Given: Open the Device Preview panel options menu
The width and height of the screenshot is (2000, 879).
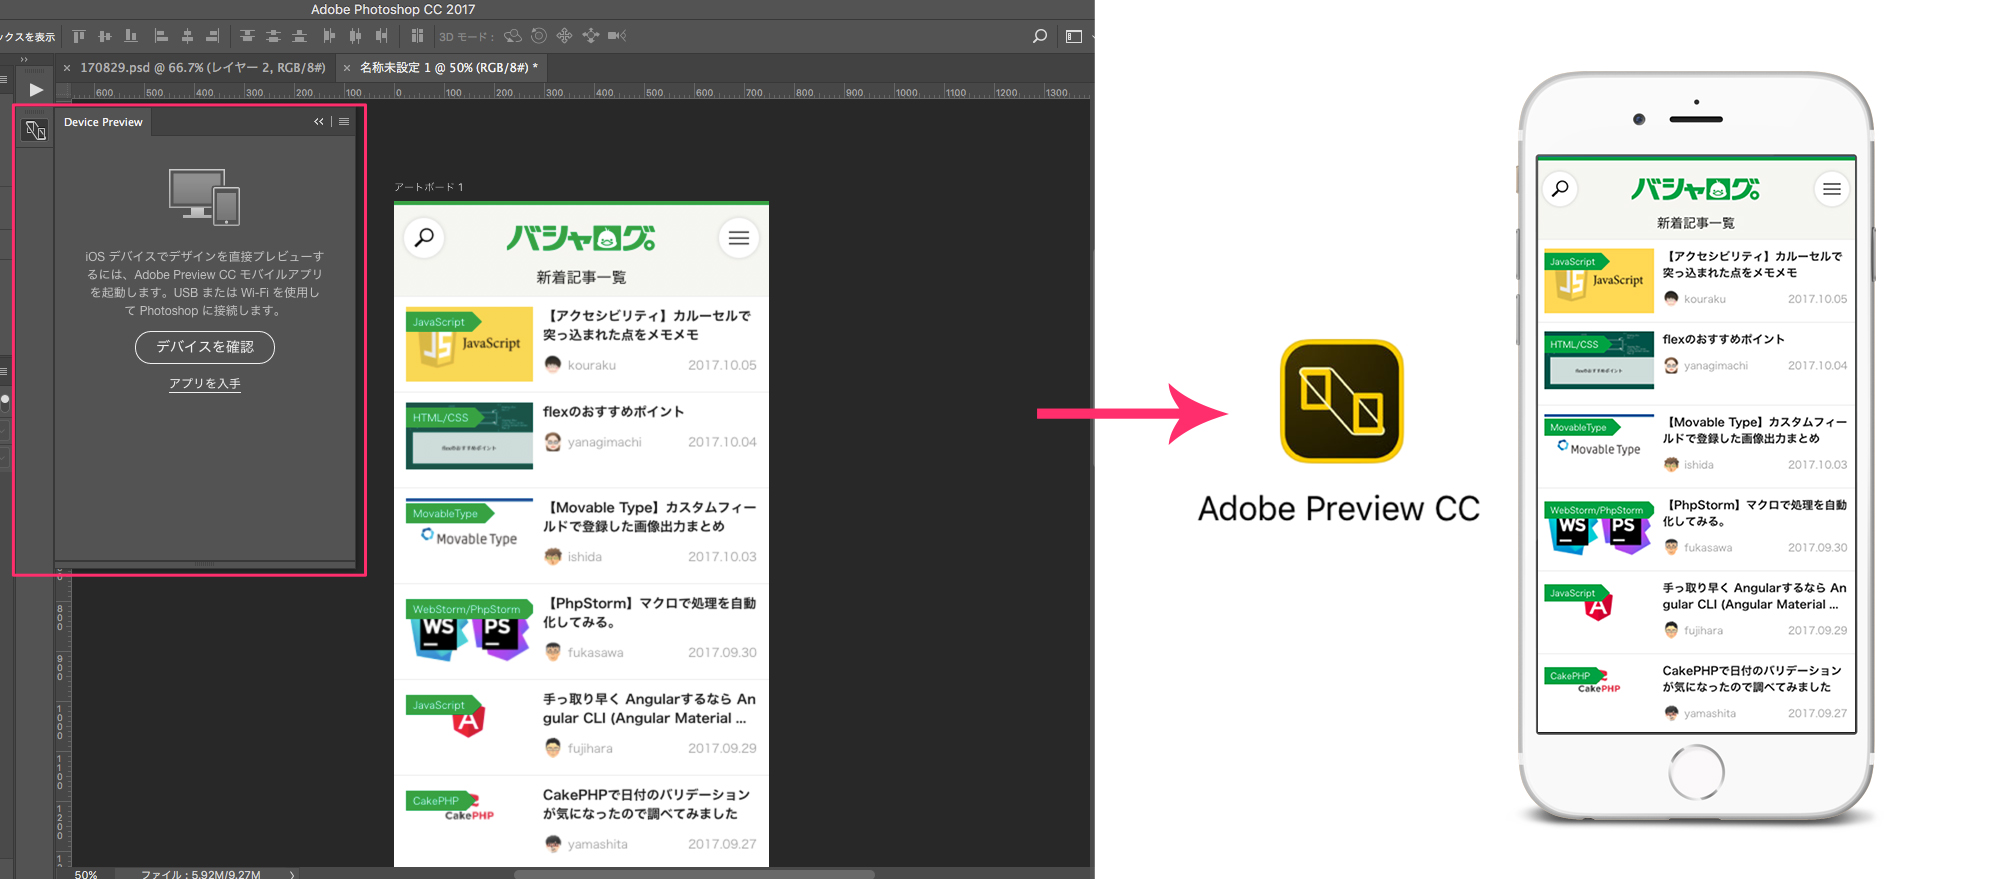Looking at the screenshot, I should coord(344,122).
